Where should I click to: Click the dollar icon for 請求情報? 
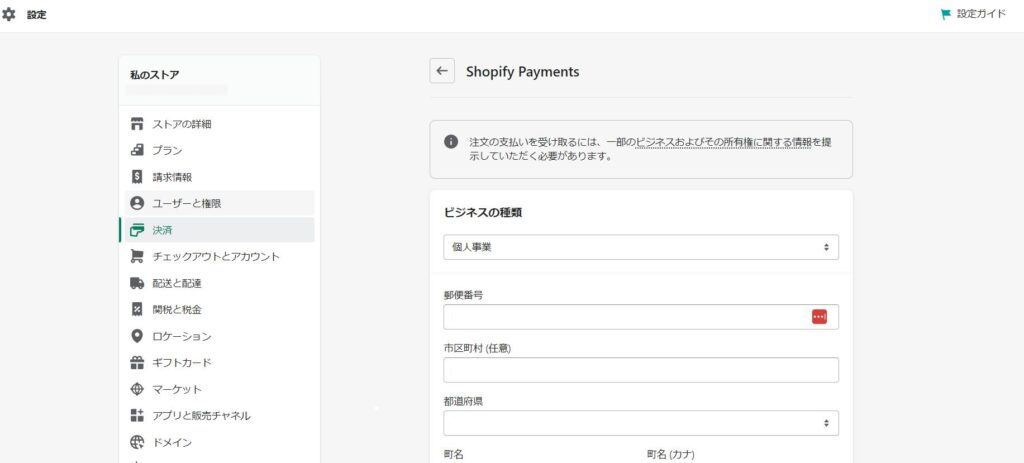point(136,177)
